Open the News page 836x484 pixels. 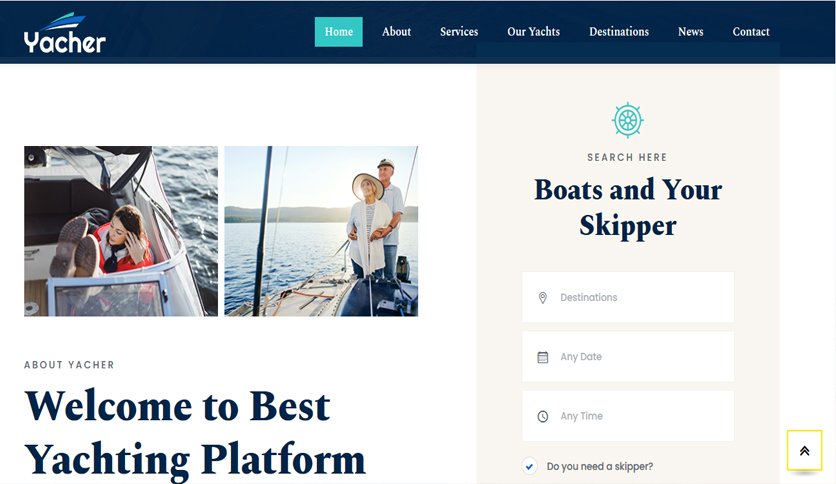(x=690, y=32)
